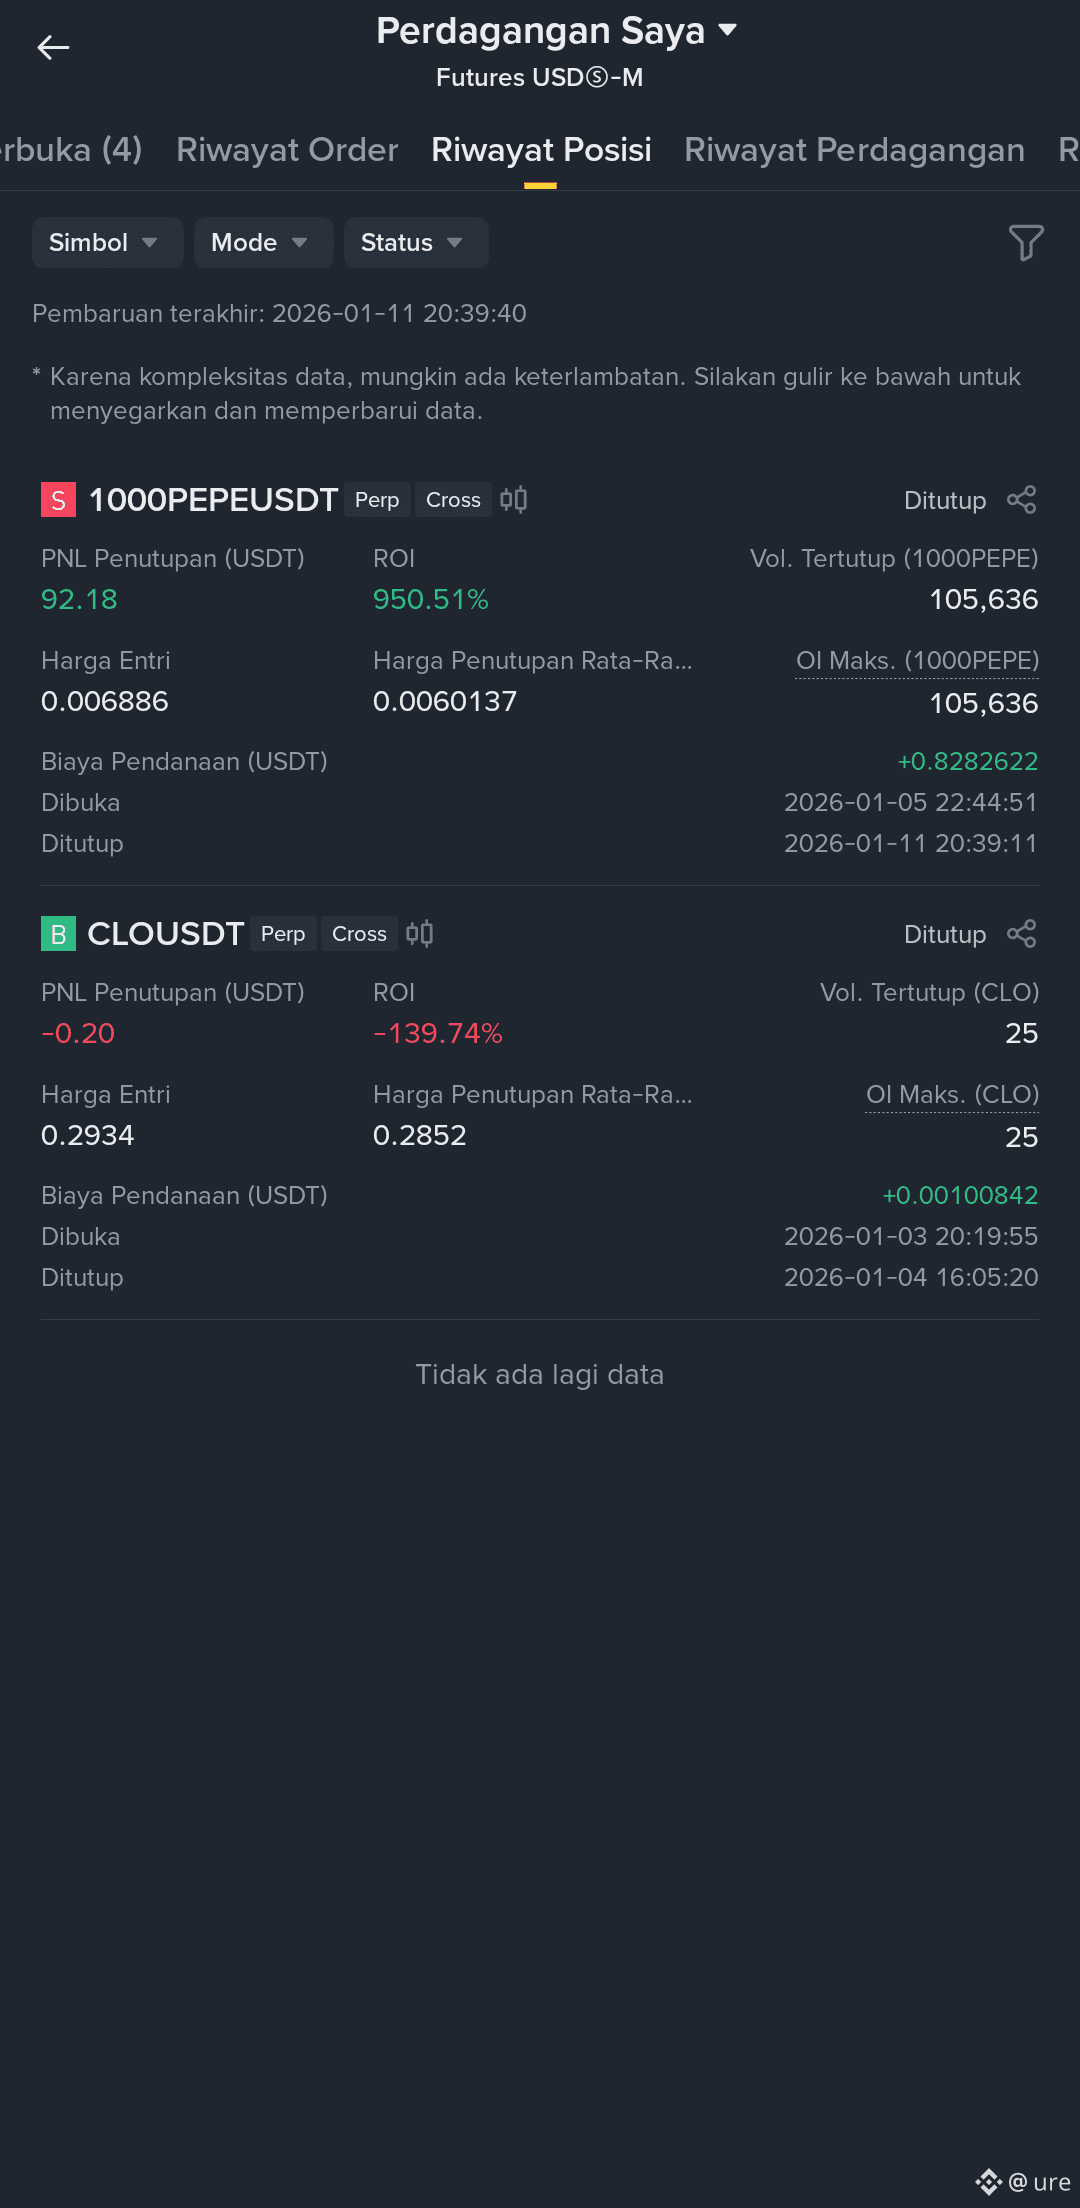This screenshot has height=2208, width=1080.
Task: Open 1000PEPEUSDT candlestick chart icon
Action: click(x=513, y=499)
